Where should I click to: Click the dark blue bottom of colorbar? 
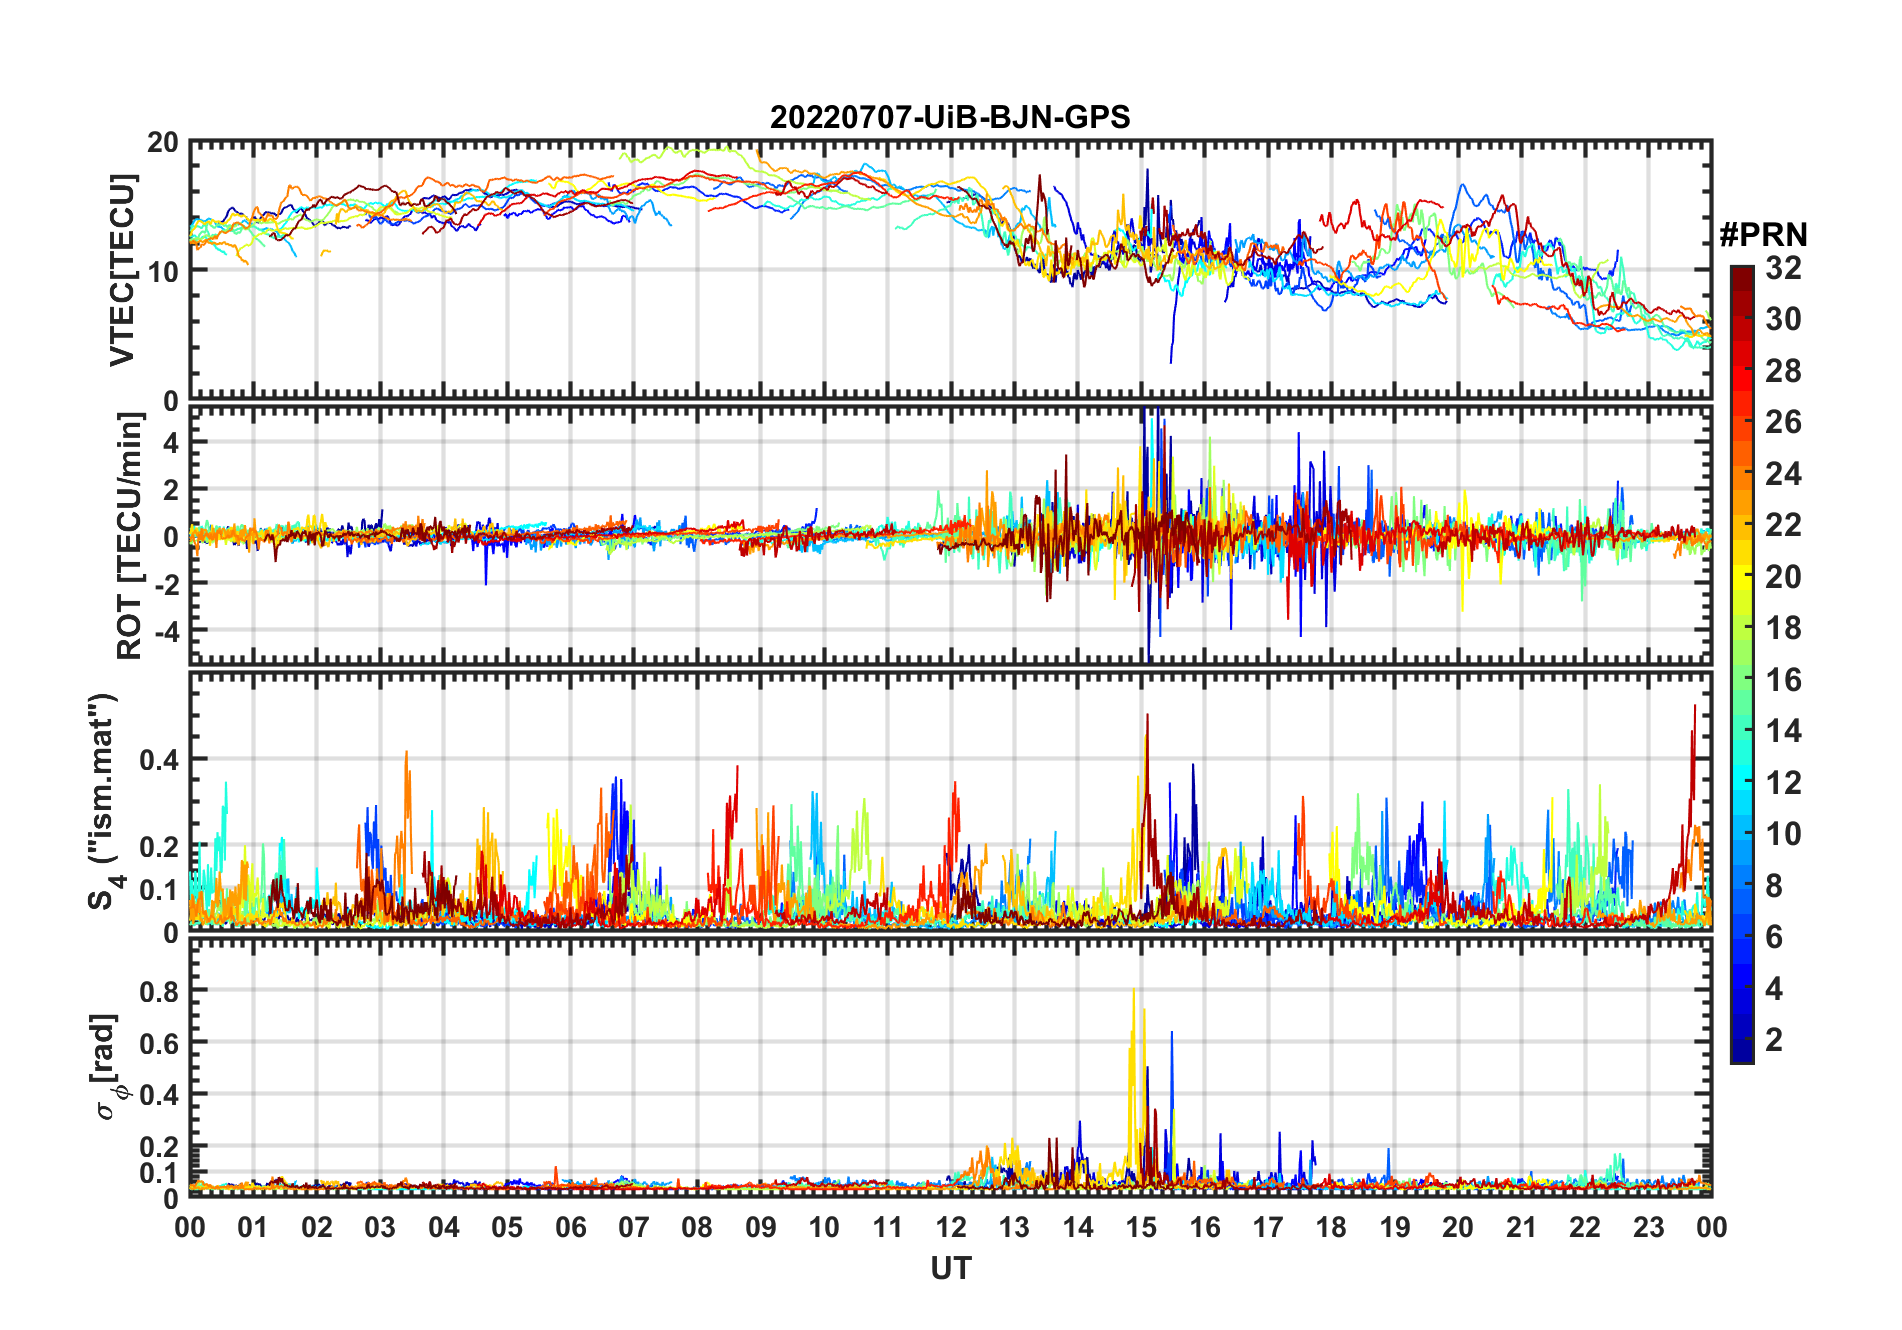tap(1742, 1052)
